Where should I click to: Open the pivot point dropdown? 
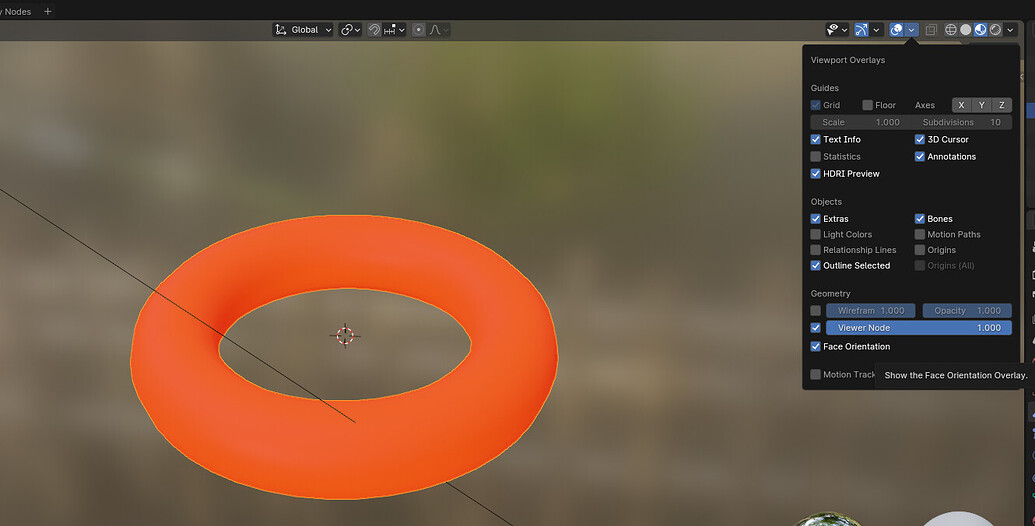[350, 30]
